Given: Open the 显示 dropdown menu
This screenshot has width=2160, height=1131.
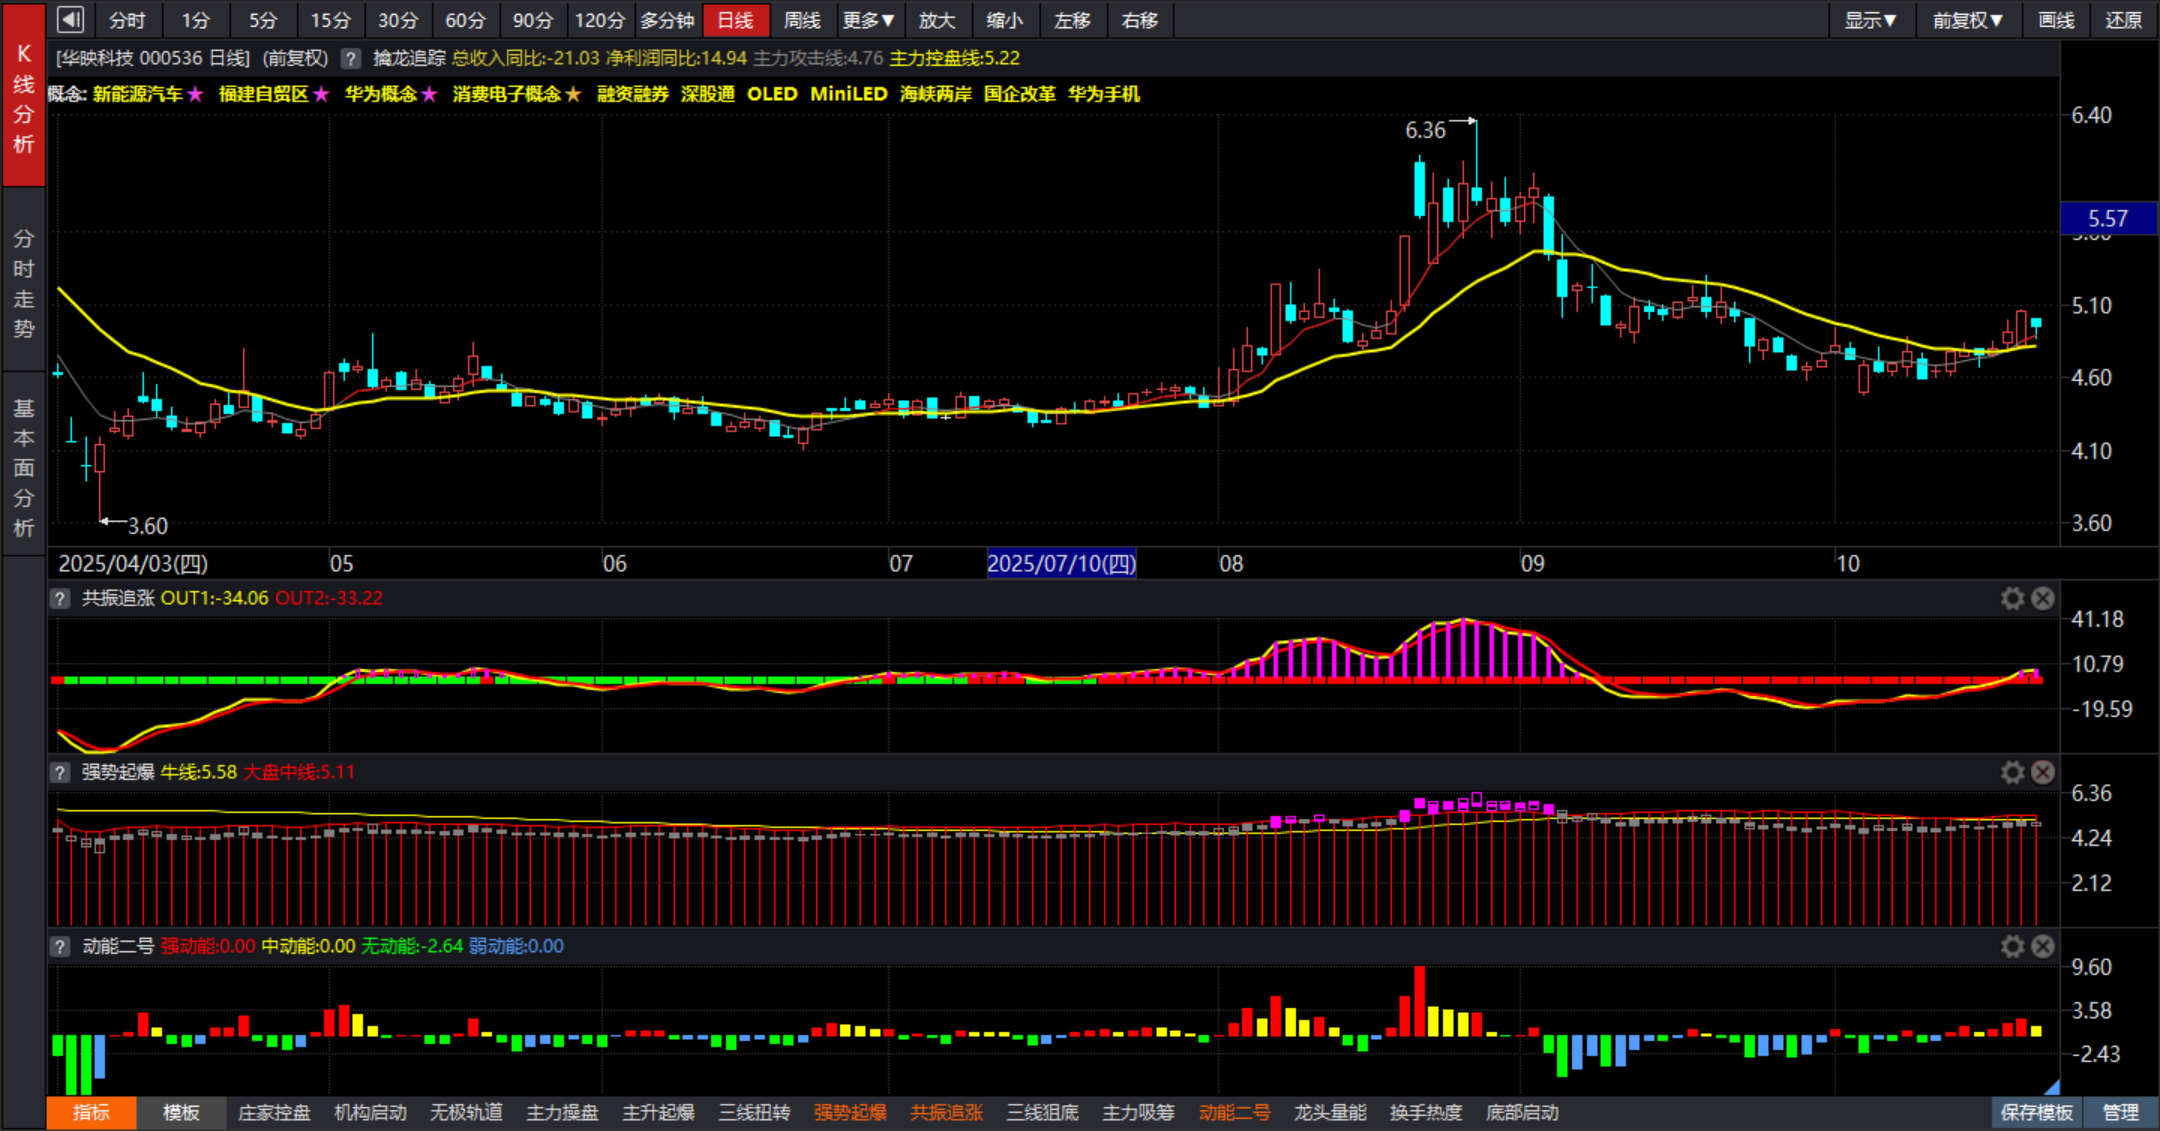Looking at the screenshot, I should 1870,20.
